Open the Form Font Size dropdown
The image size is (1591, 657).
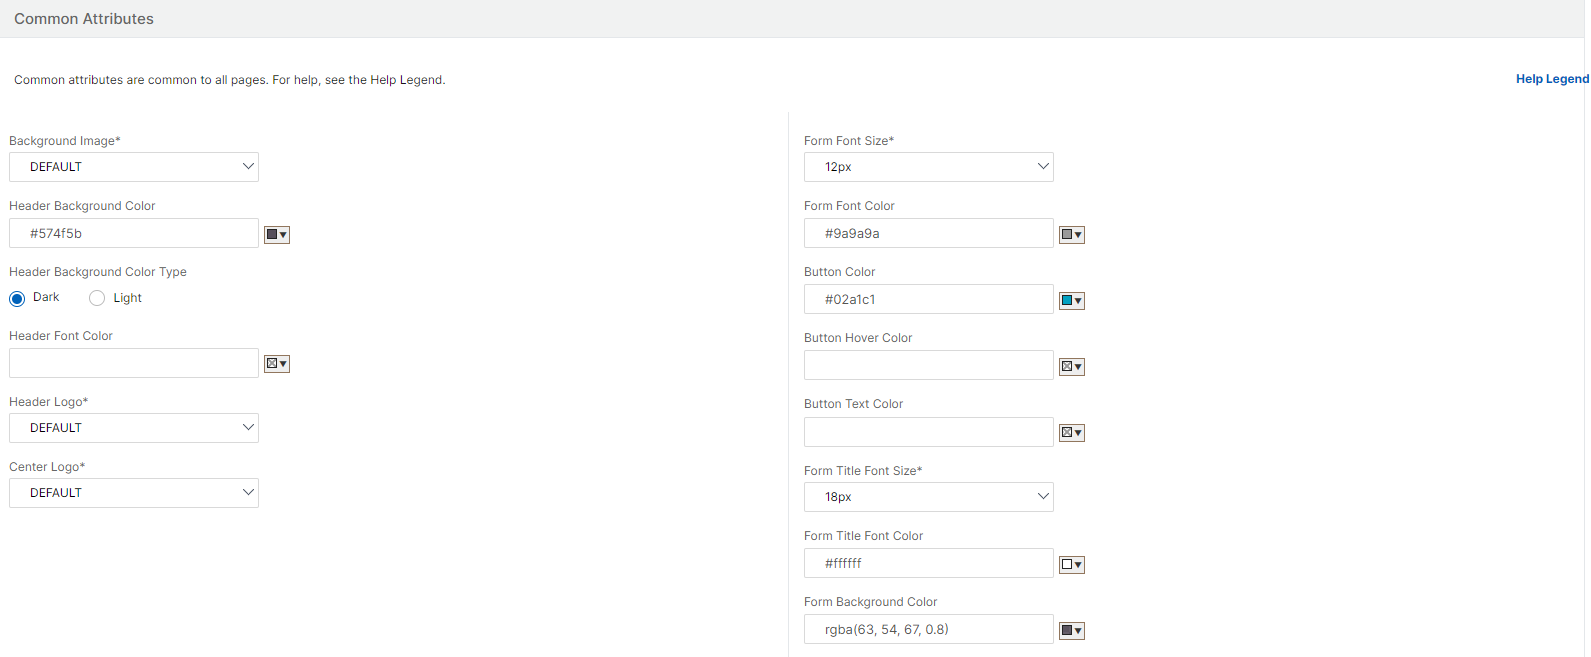(x=929, y=167)
